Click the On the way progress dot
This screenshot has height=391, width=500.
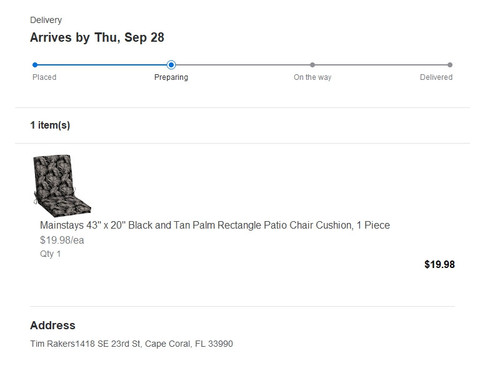tap(312, 65)
